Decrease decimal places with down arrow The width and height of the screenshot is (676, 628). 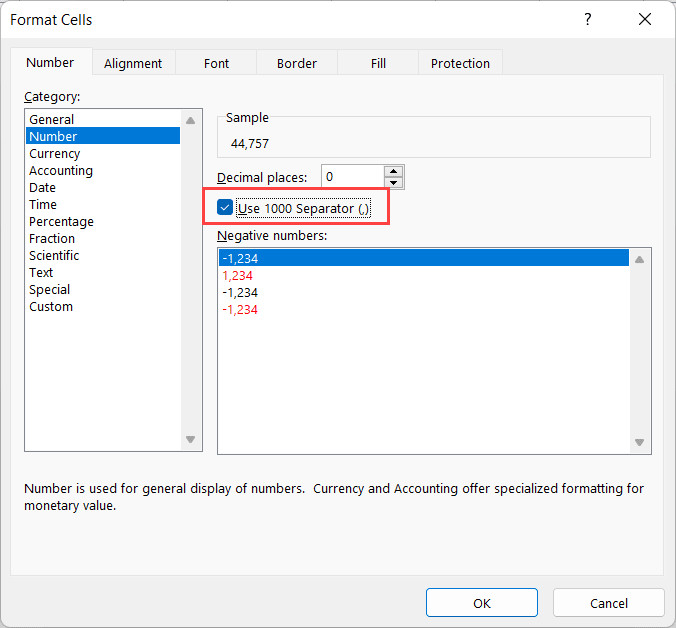point(394,183)
